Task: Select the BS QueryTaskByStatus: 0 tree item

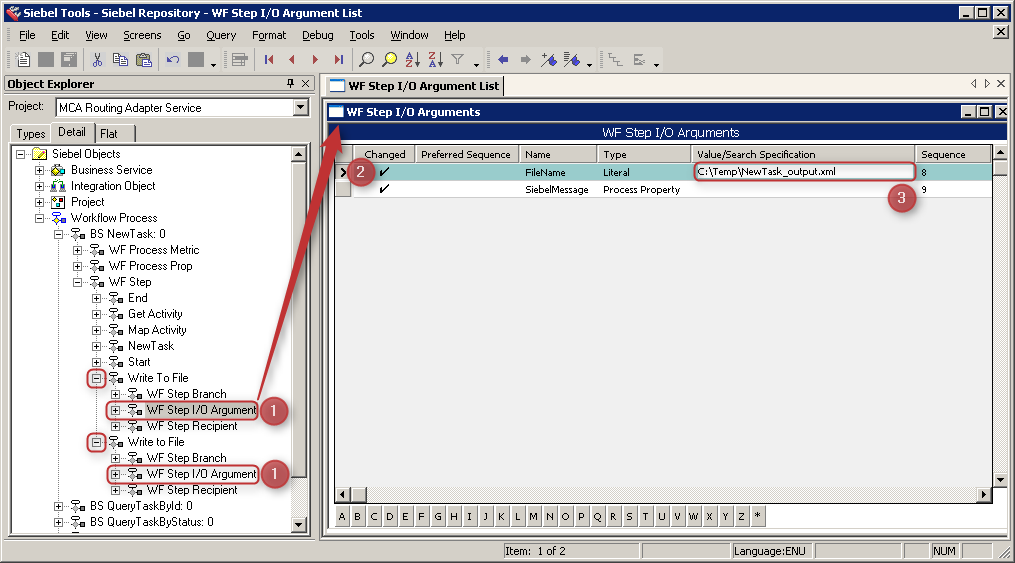Action: click(152, 522)
